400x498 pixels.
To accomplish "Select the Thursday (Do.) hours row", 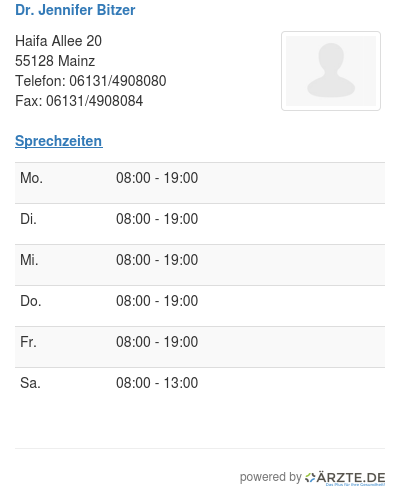I will [200, 306].
